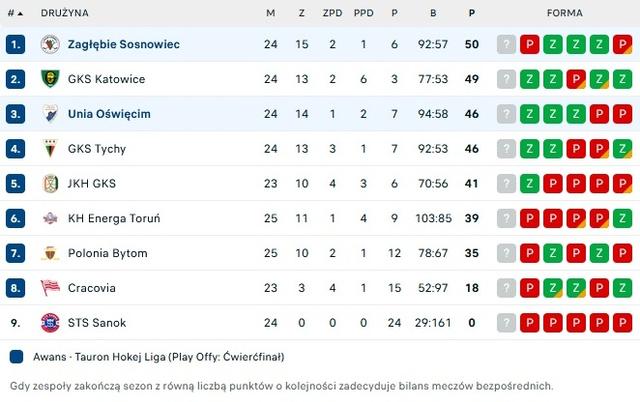Click the GKS Tychy crest
The image size is (640, 402).
50,149
